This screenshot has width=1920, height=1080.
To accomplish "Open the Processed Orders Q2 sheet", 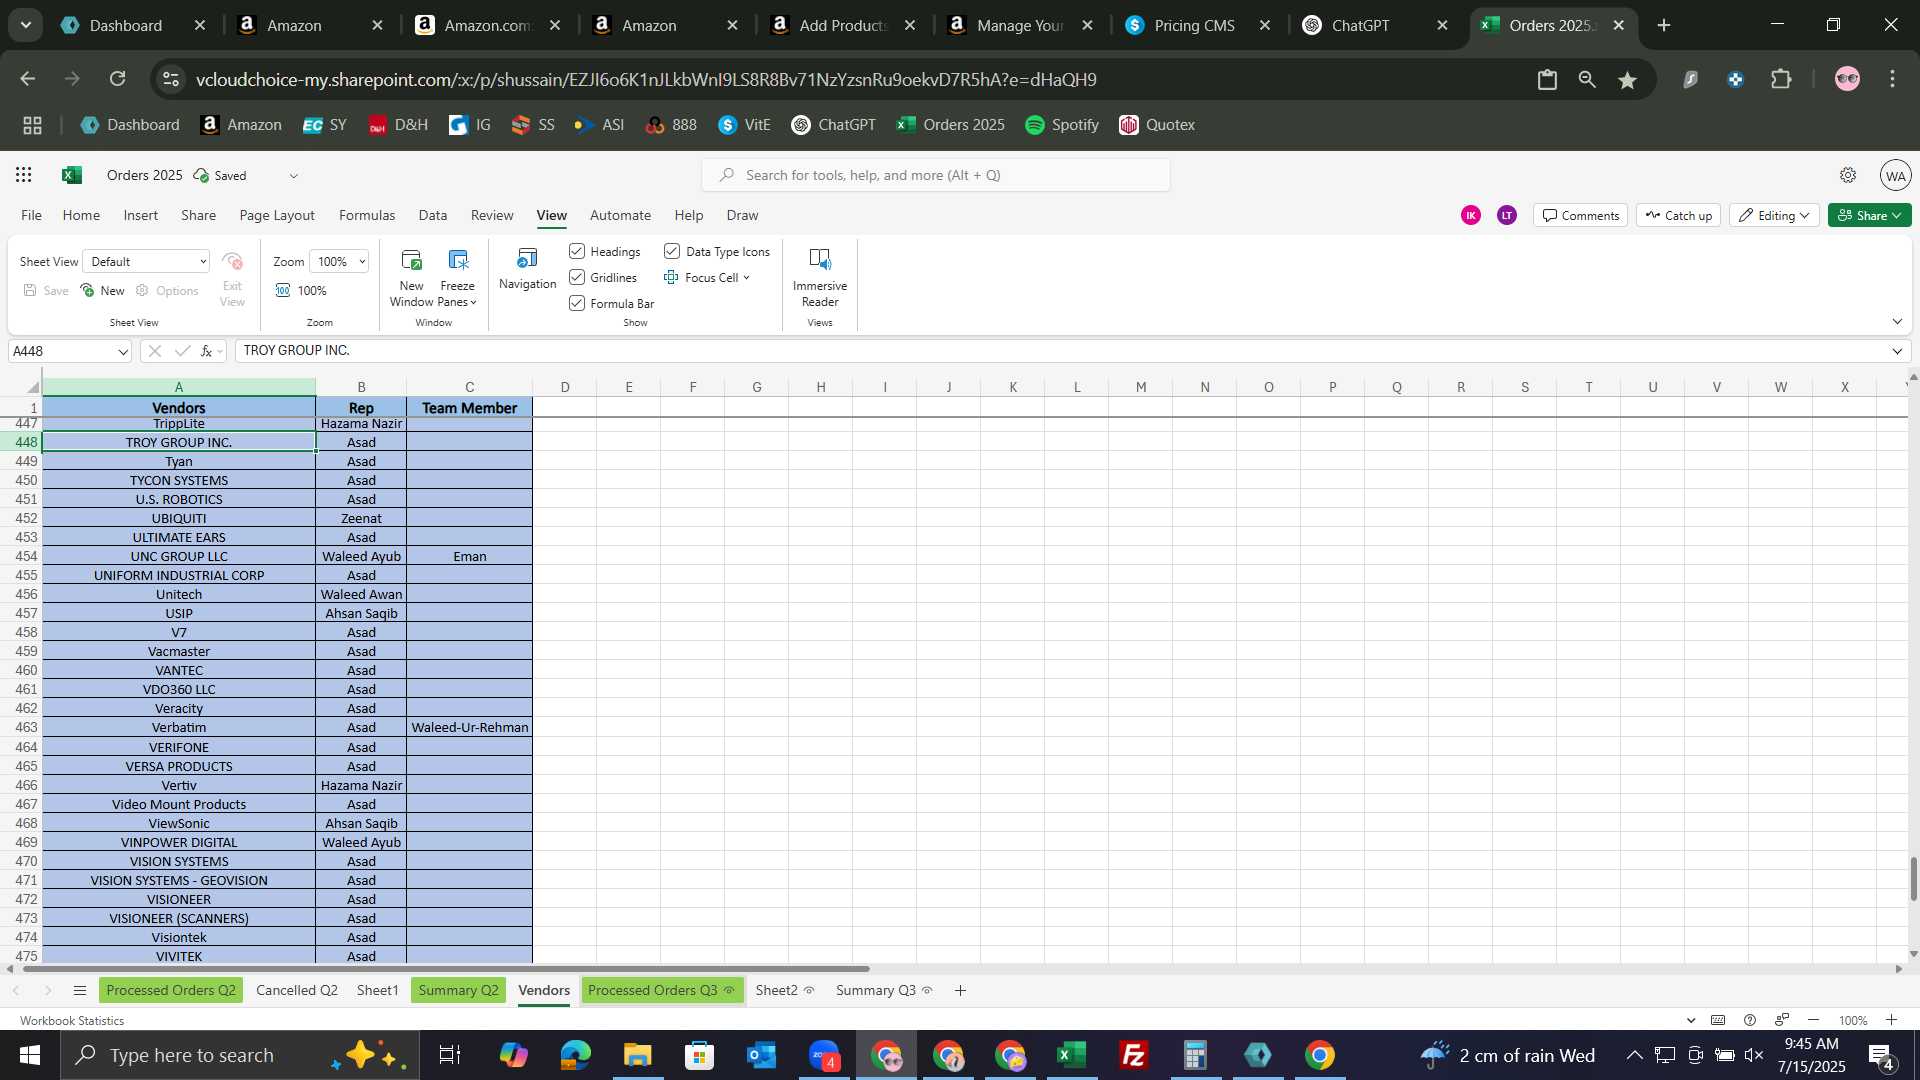I will [171, 990].
